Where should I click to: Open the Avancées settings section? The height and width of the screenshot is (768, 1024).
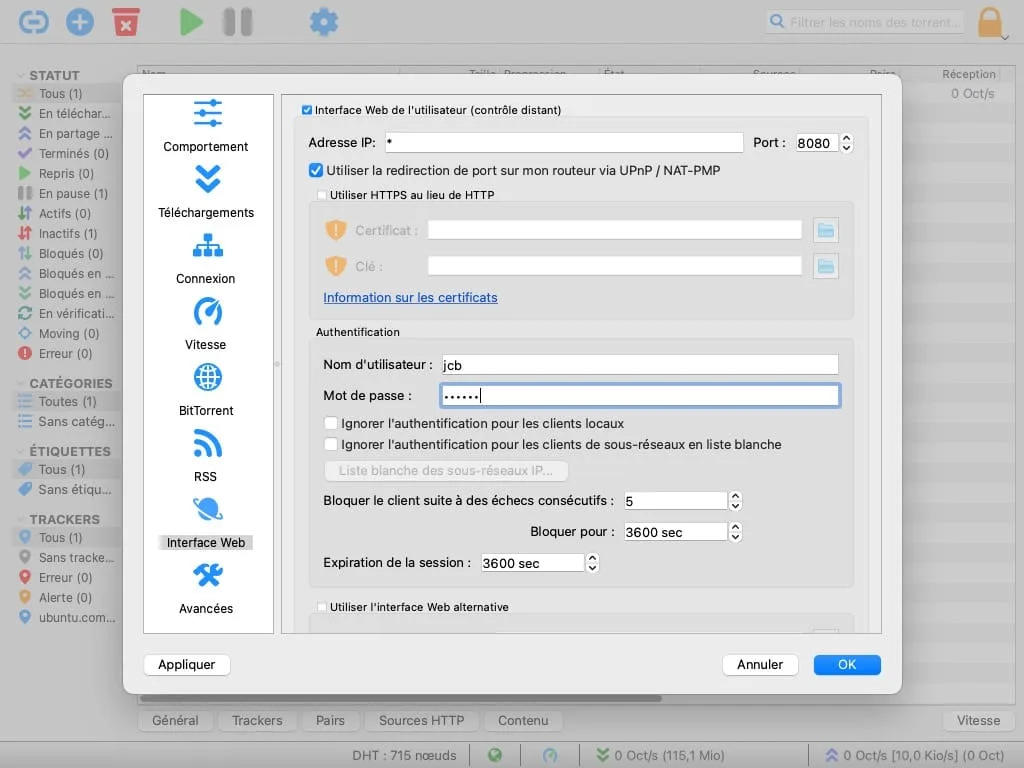point(206,588)
